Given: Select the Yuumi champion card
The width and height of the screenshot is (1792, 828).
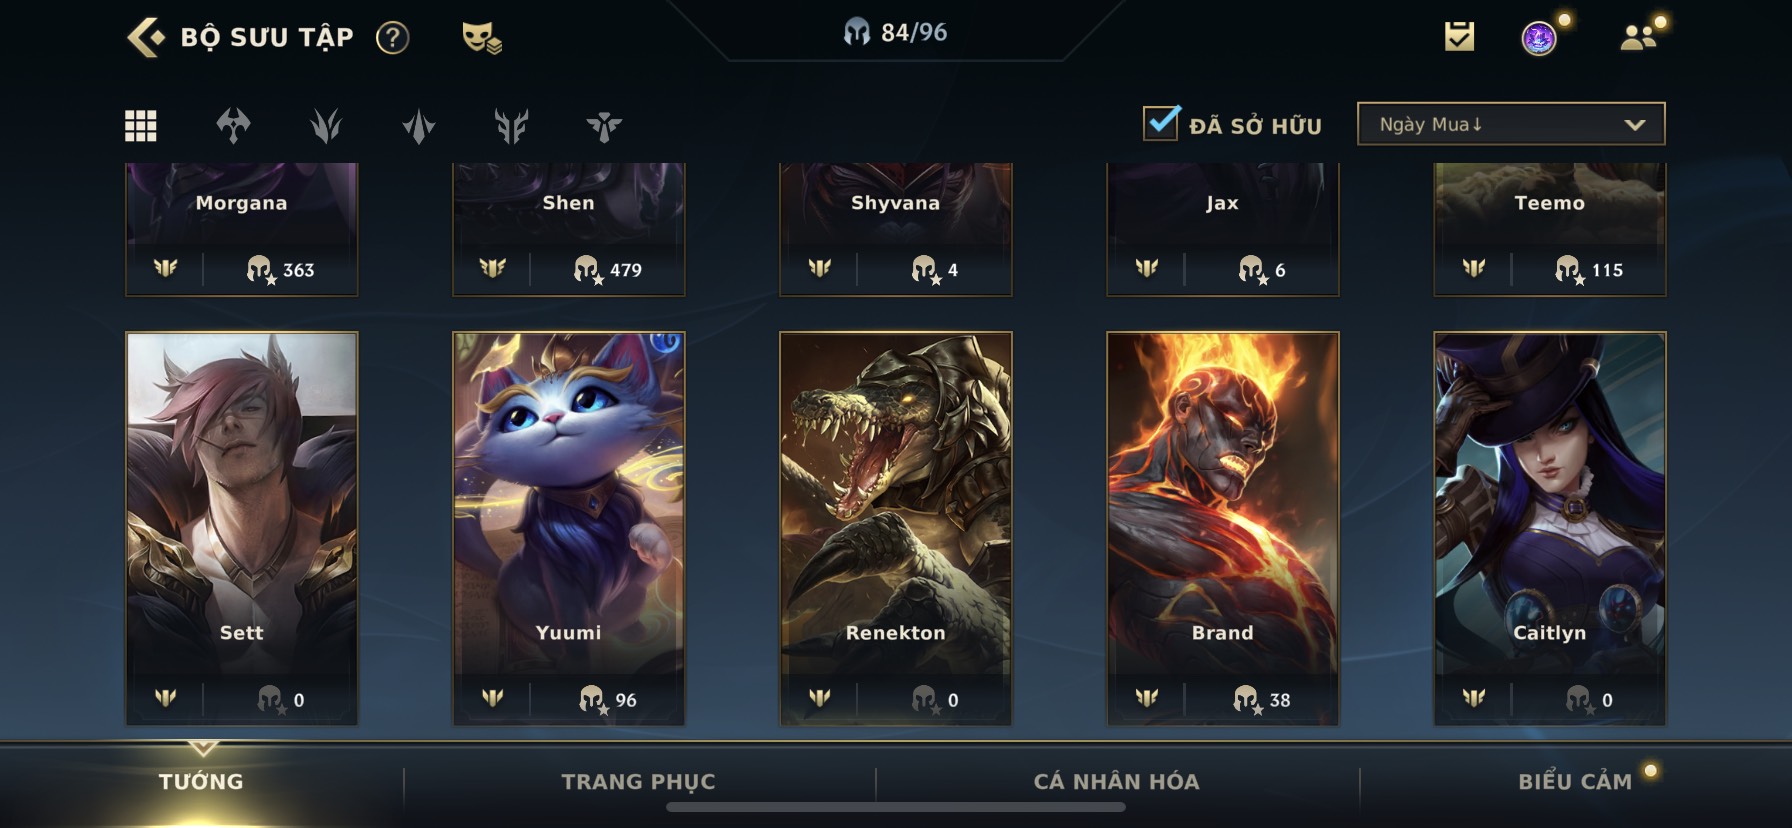Looking at the screenshot, I should pyautogui.click(x=569, y=528).
